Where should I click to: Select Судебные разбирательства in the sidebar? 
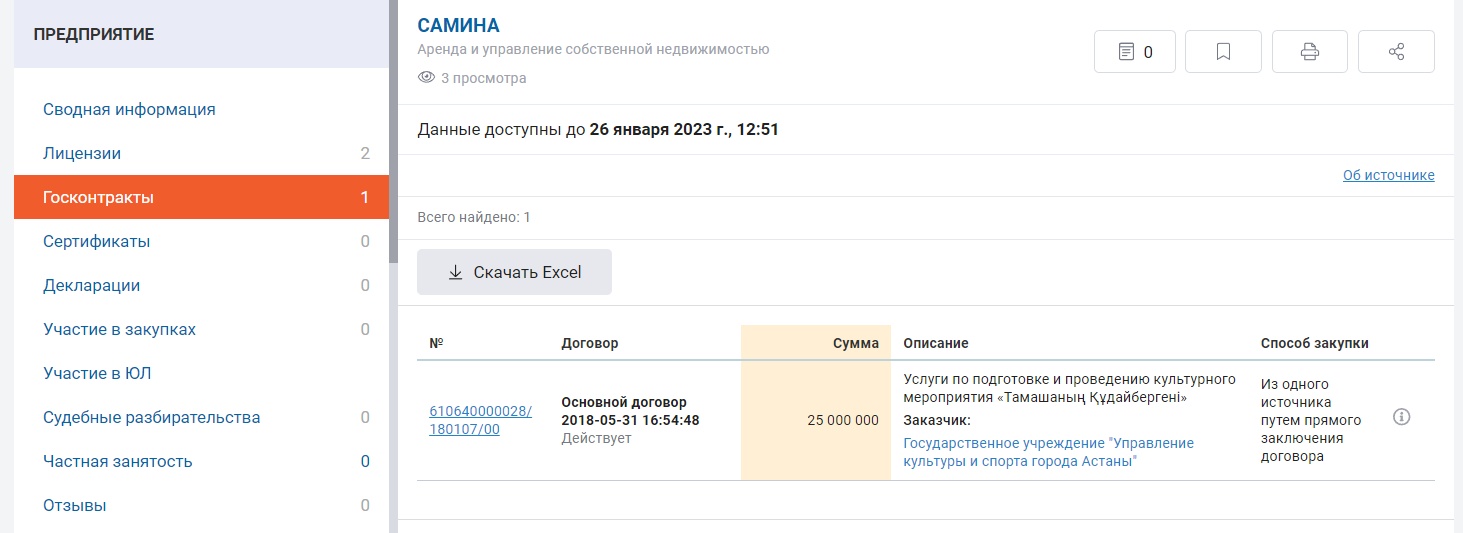tap(151, 417)
